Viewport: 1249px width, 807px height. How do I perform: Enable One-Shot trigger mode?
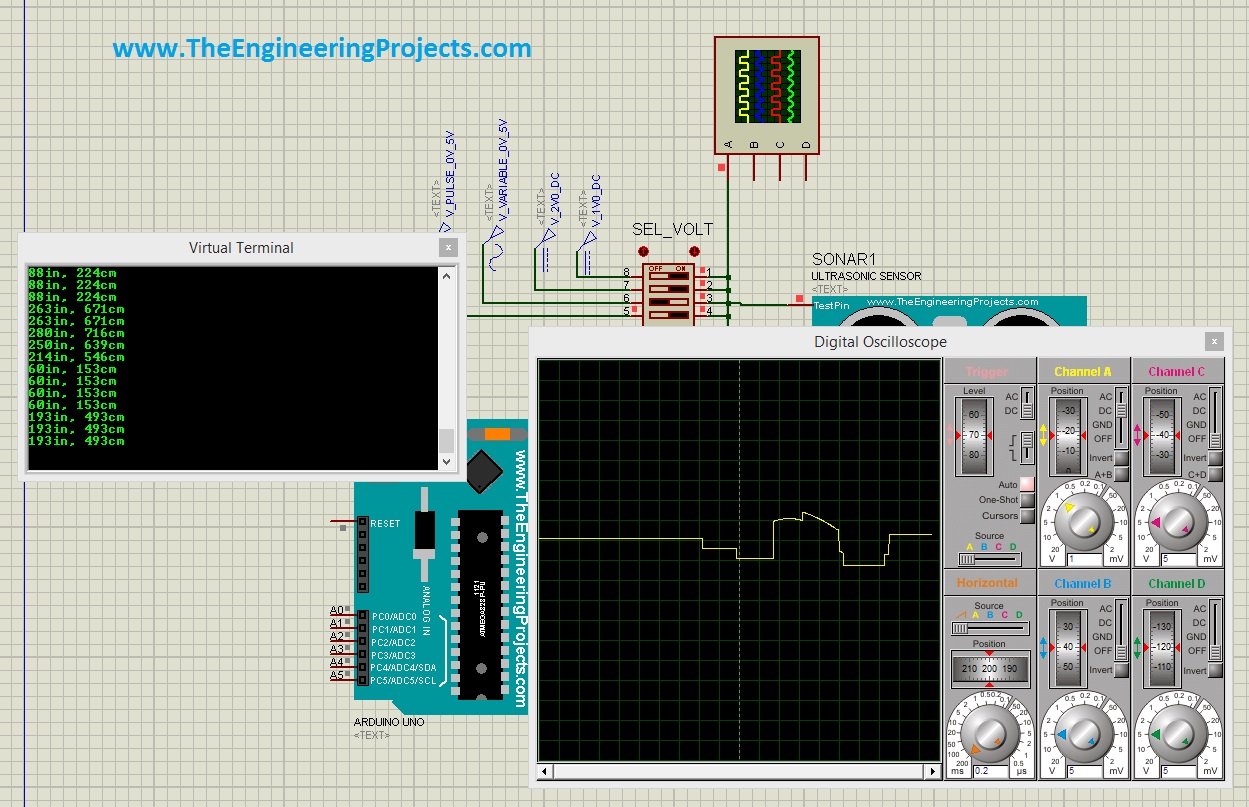tap(1026, 500)
